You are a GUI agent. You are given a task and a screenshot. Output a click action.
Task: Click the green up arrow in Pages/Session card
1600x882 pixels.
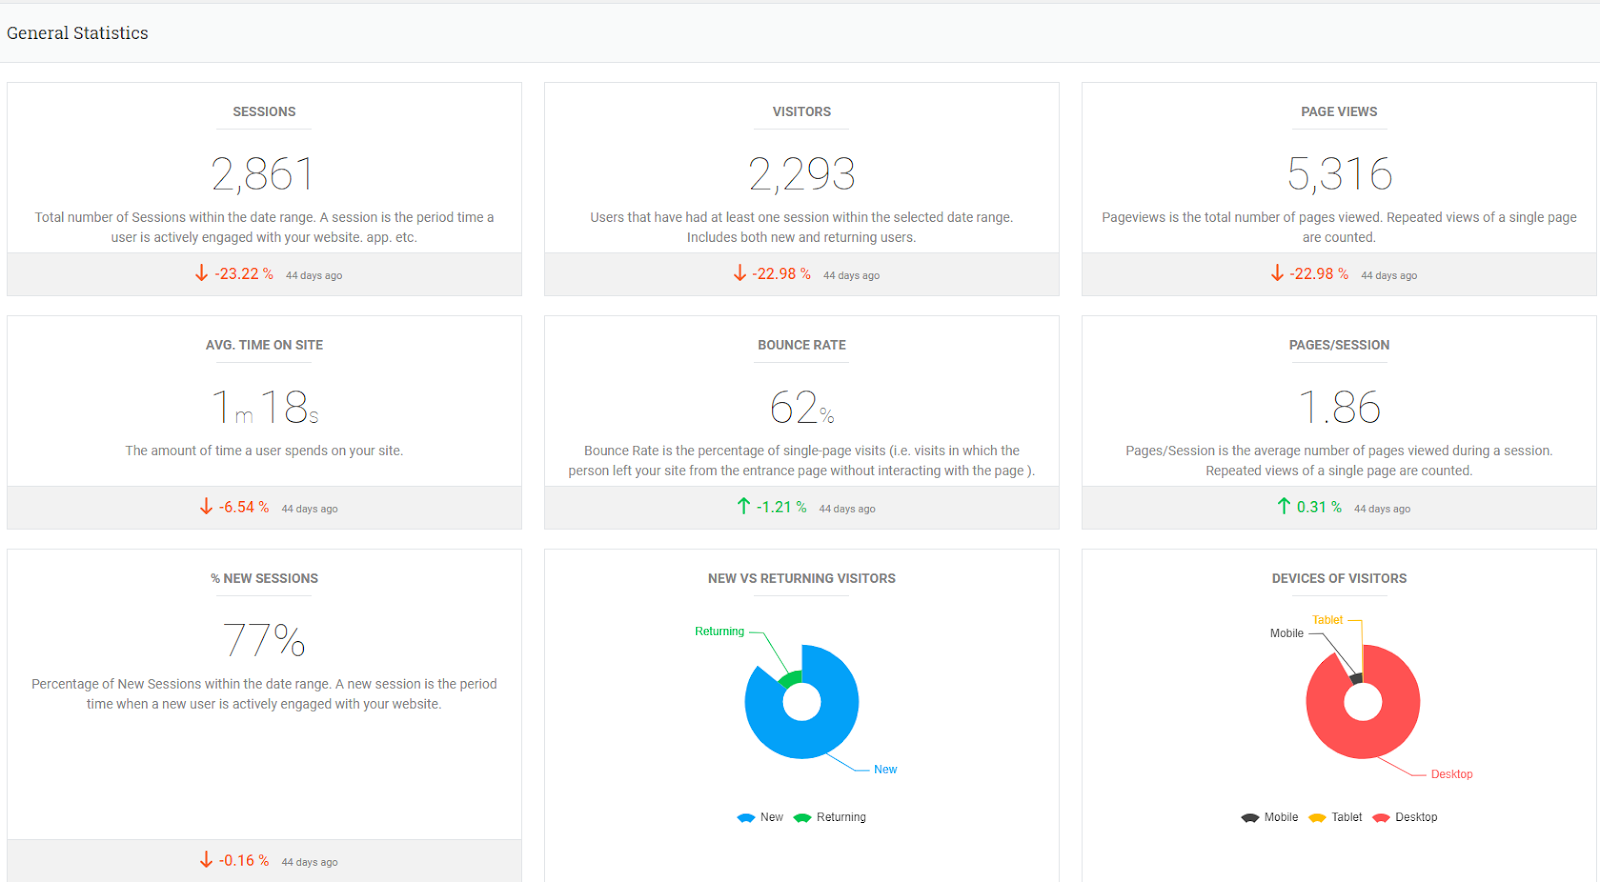pyautogui.click(x=1284, y=506)
